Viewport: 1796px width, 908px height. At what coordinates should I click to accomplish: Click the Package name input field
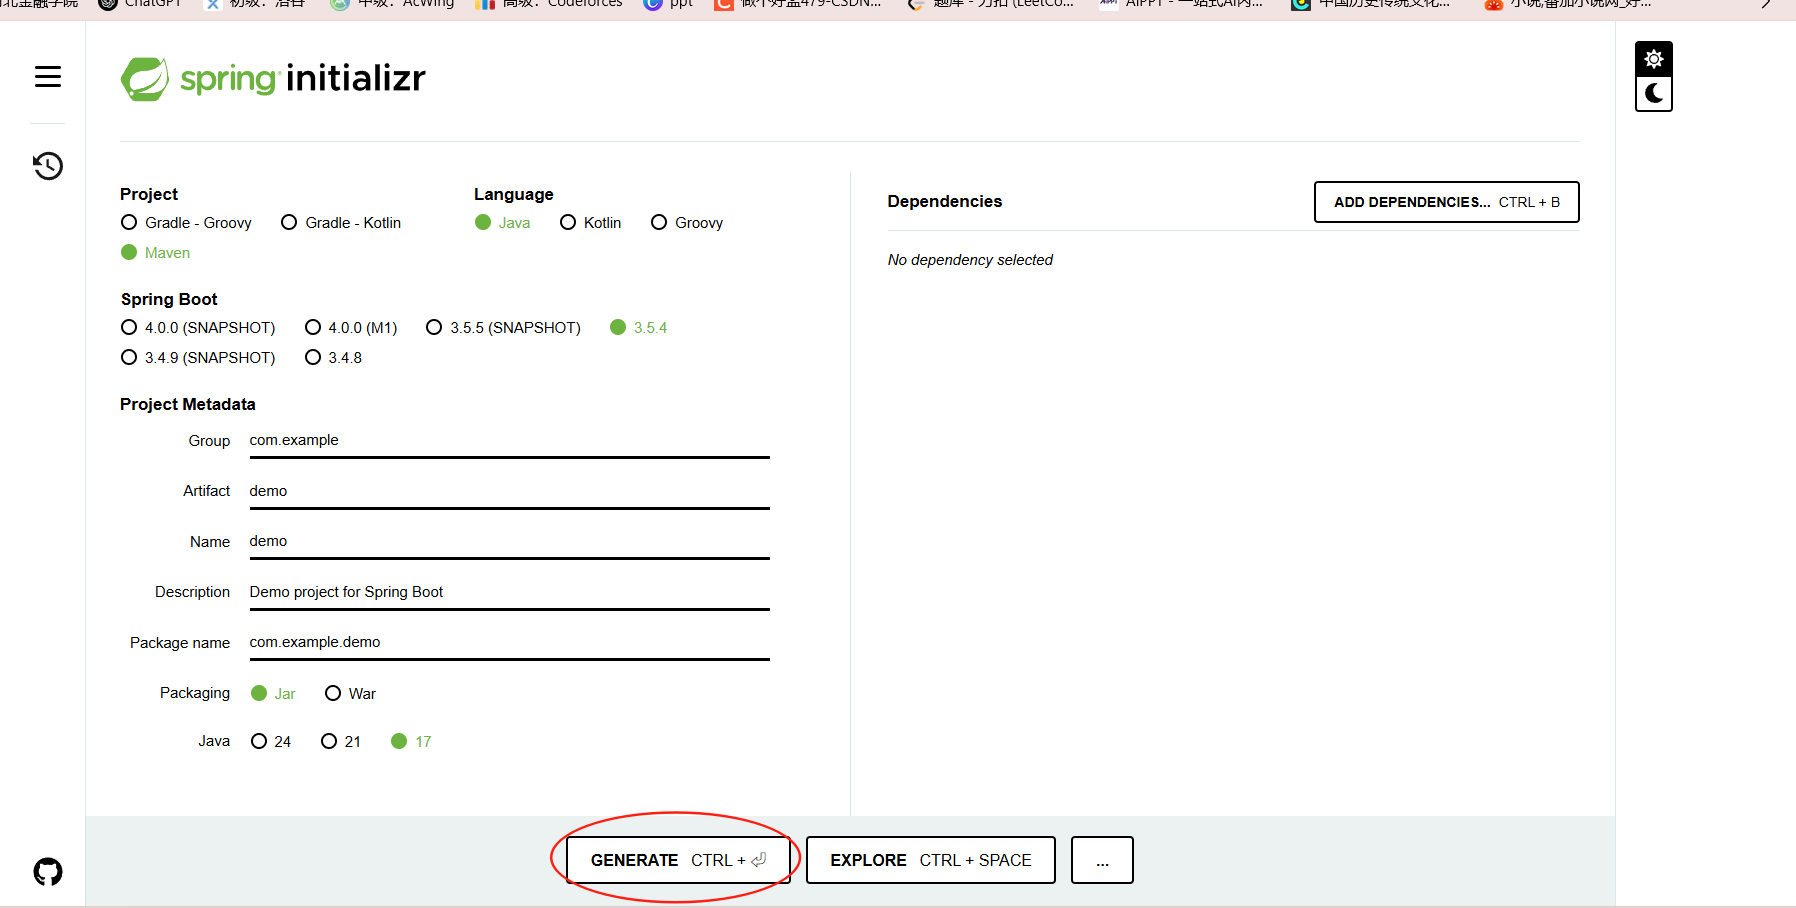(509, 643)
